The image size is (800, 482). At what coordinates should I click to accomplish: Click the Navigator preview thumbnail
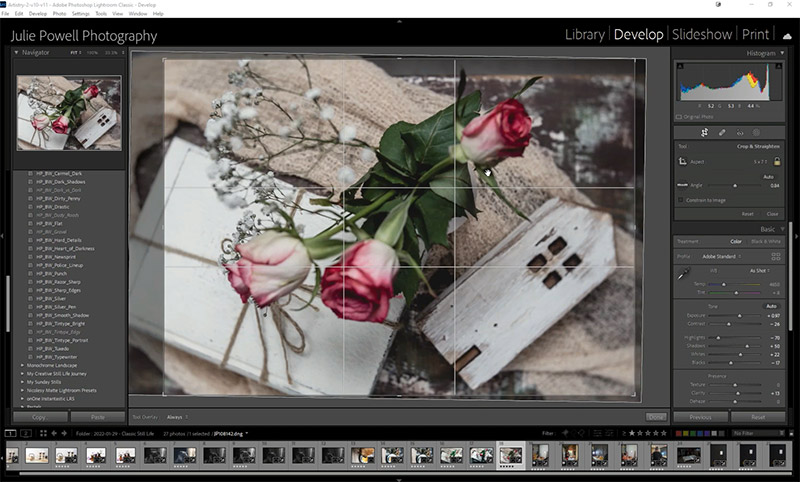click(x=69, y=113)
